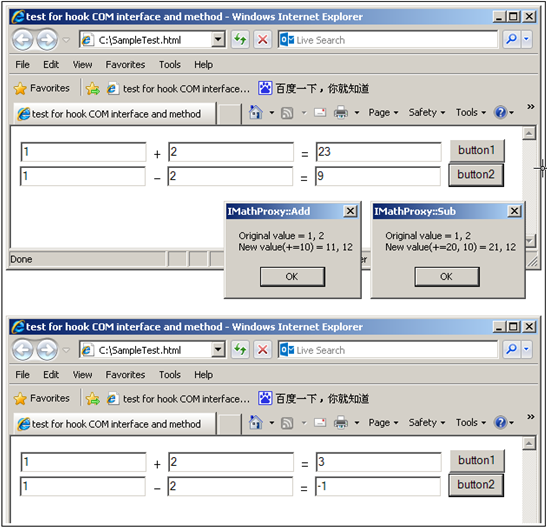Viewport: 547px width, 528px height.
Task: Open Edit menu in top IE window
Action: pyautogui.click(x=51, y=65)
